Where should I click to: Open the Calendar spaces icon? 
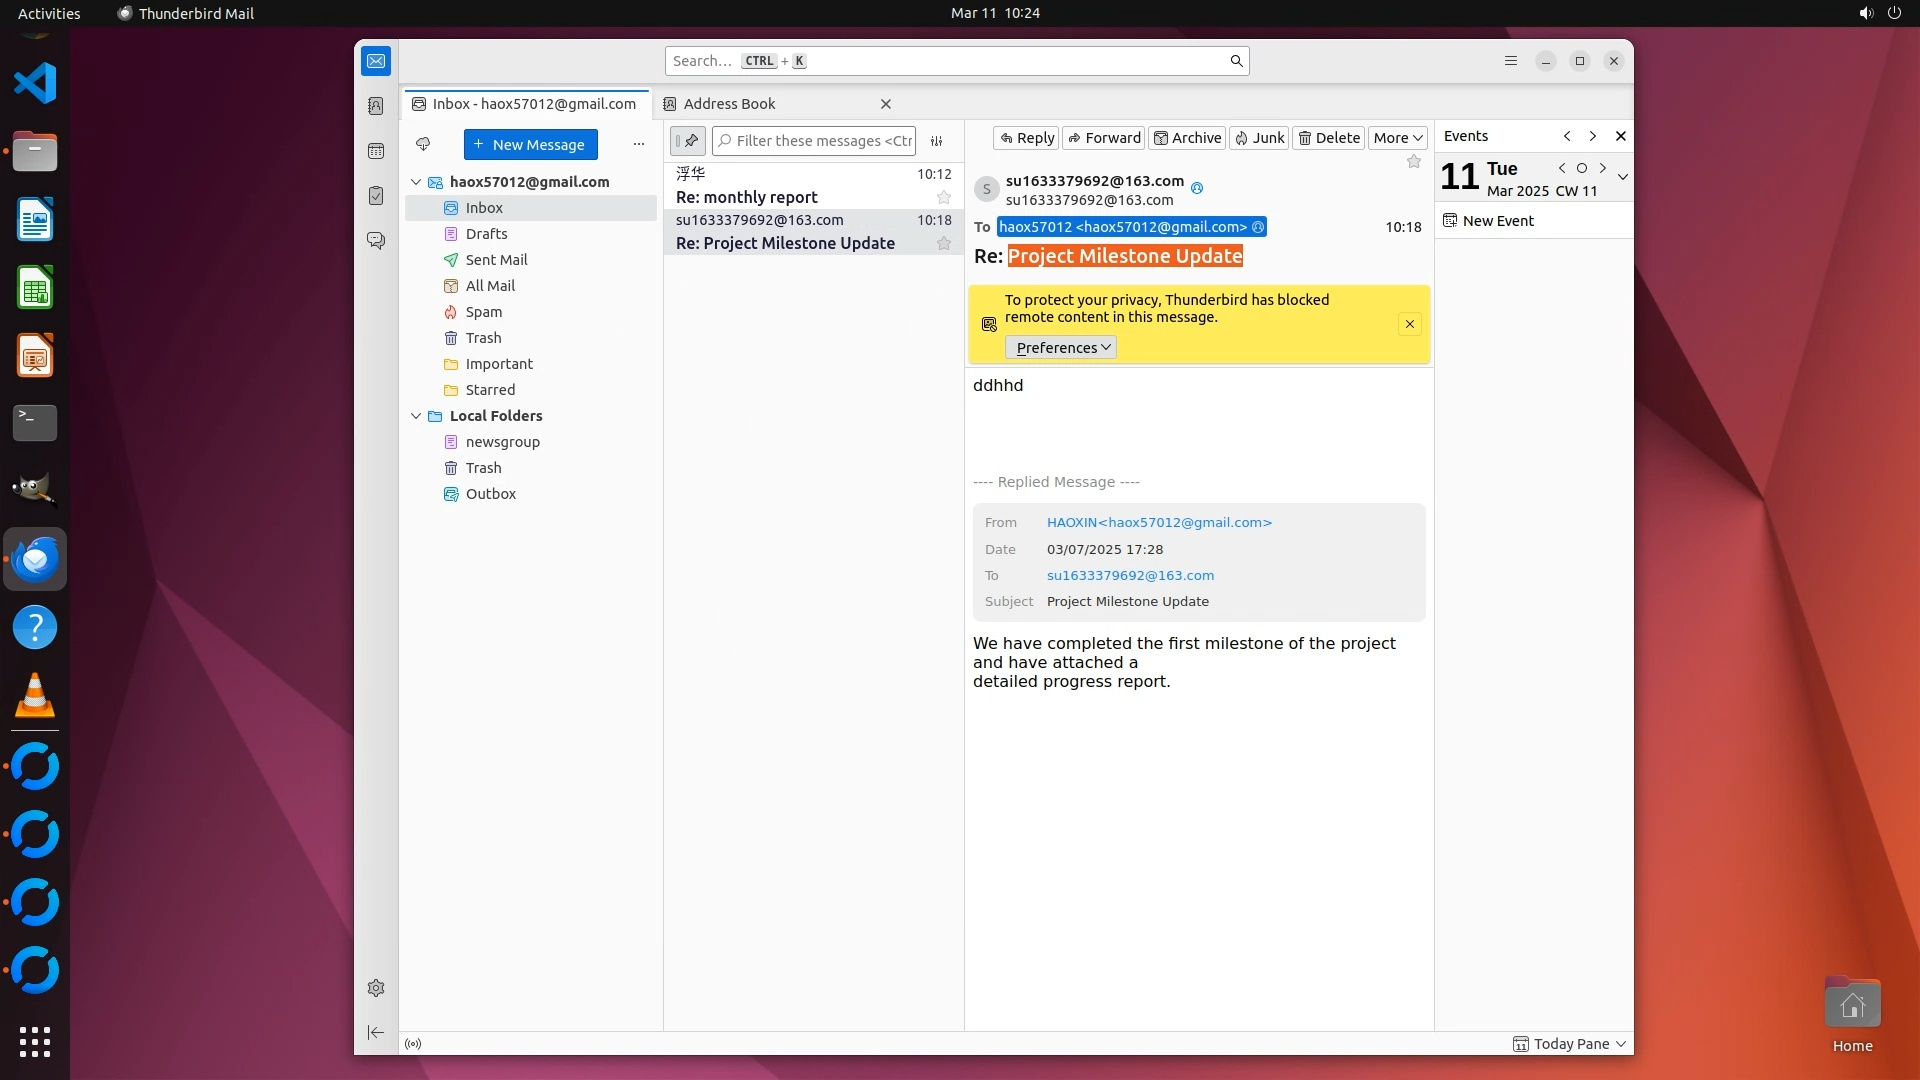376,151
